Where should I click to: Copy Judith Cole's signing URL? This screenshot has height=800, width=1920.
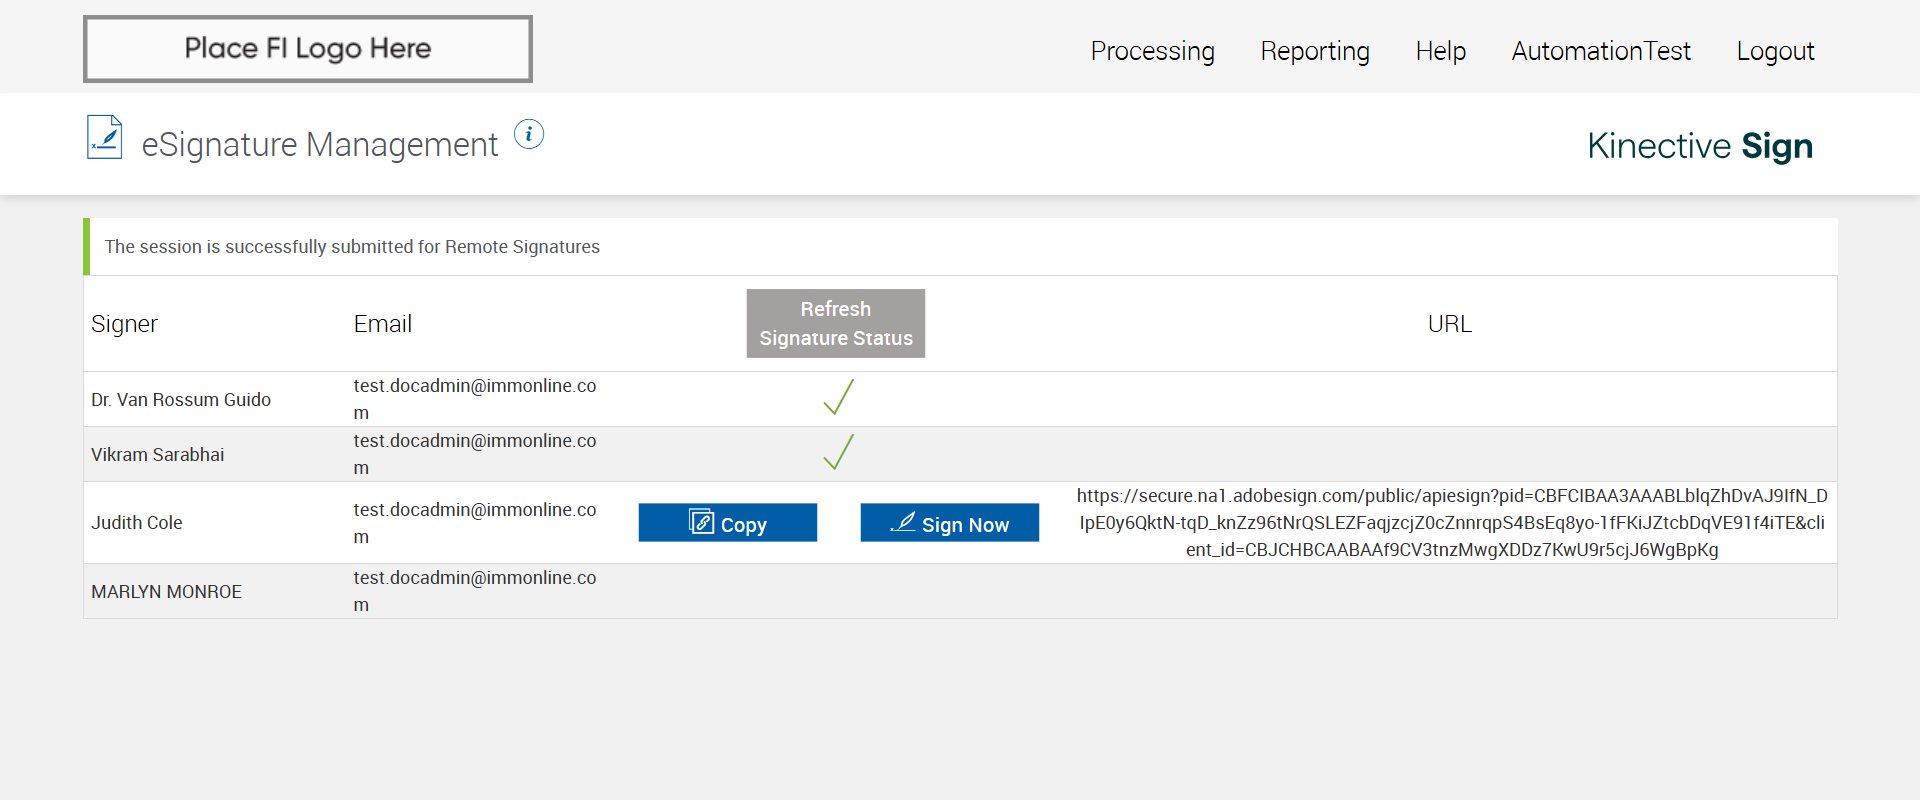[x=728, y=523]
